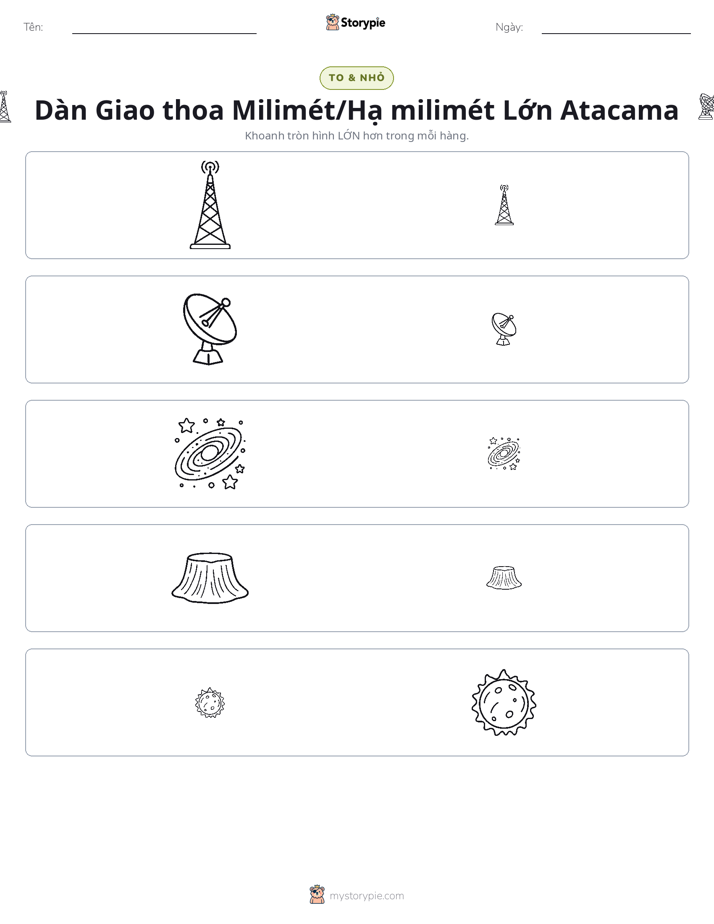Select the small radio tower picture
Viewport: 714px width, 924px height.
point(504,205)
